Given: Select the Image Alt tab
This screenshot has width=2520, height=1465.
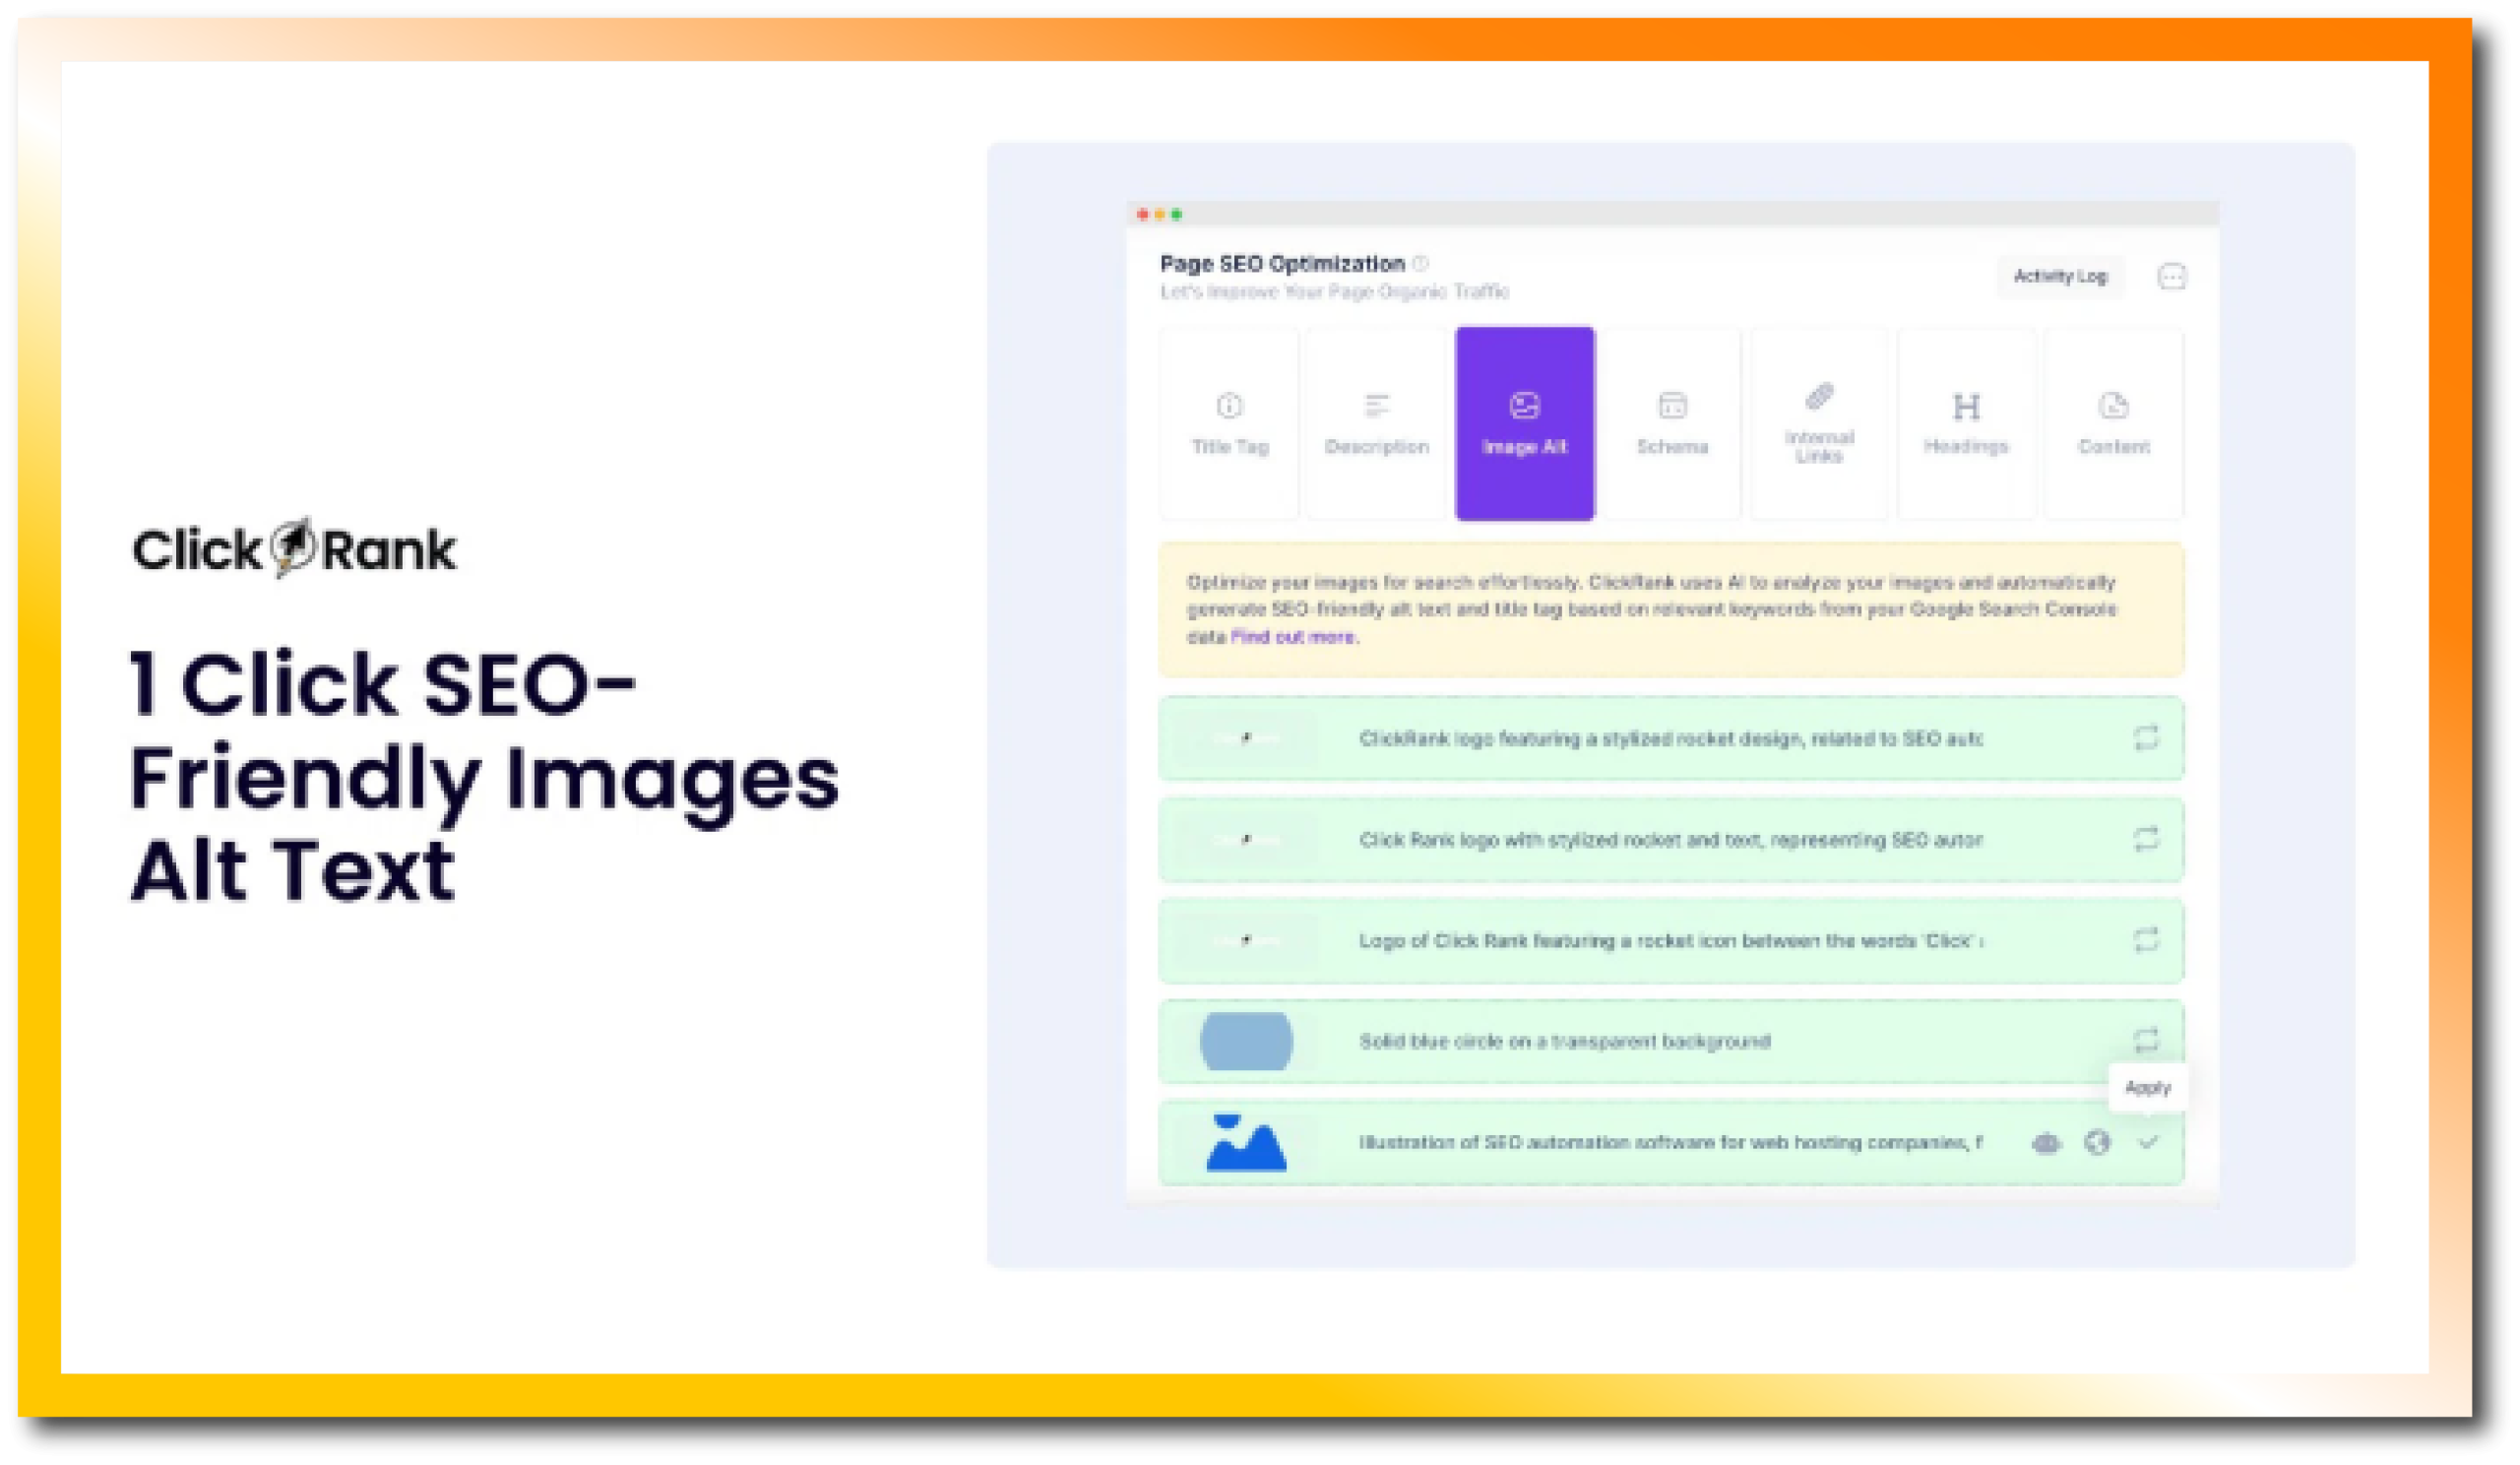Looking at the screenshot, I should [x=1524, y=423].
